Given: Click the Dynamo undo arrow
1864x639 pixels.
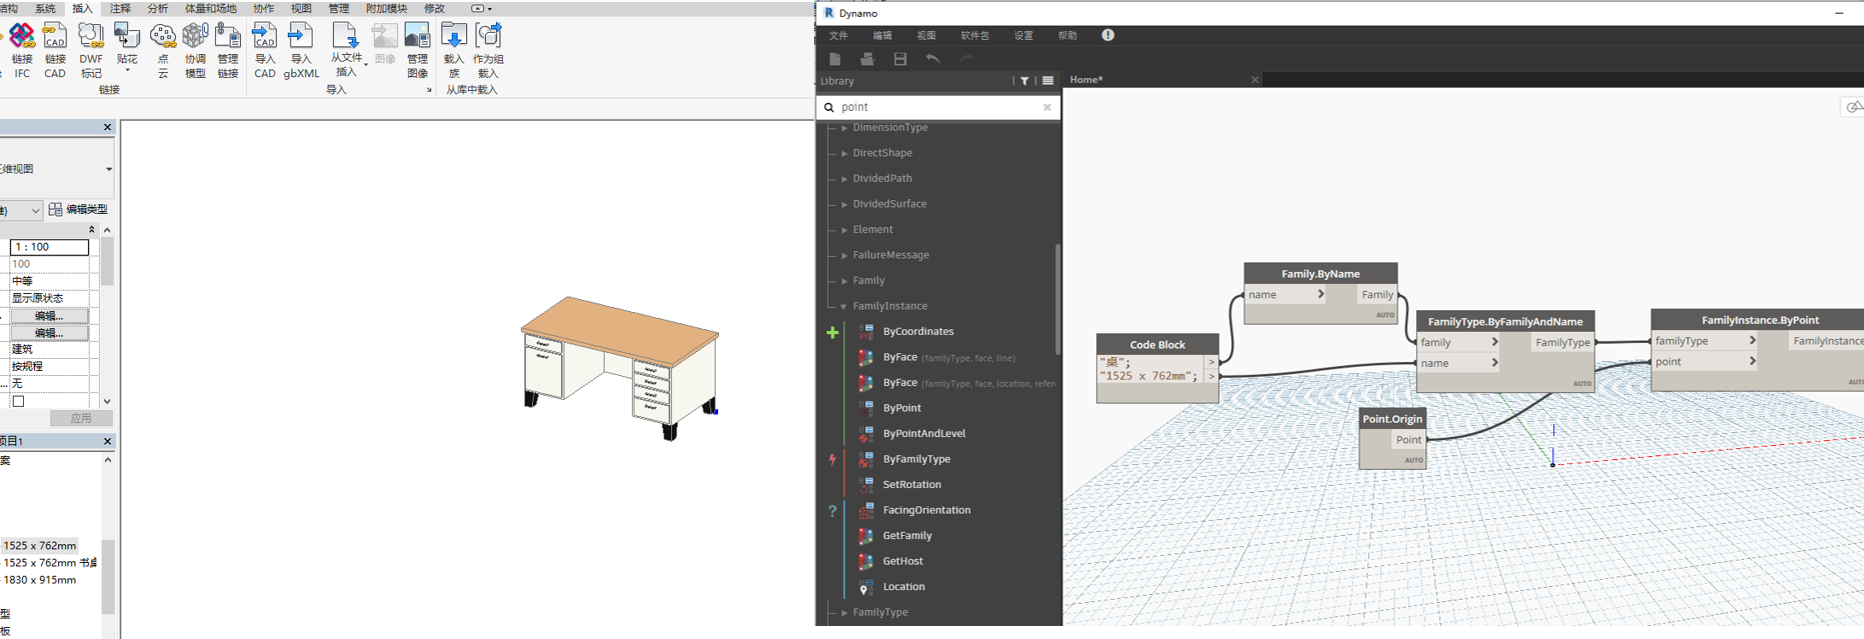Looking at the screenshot, I should (933, 59).
